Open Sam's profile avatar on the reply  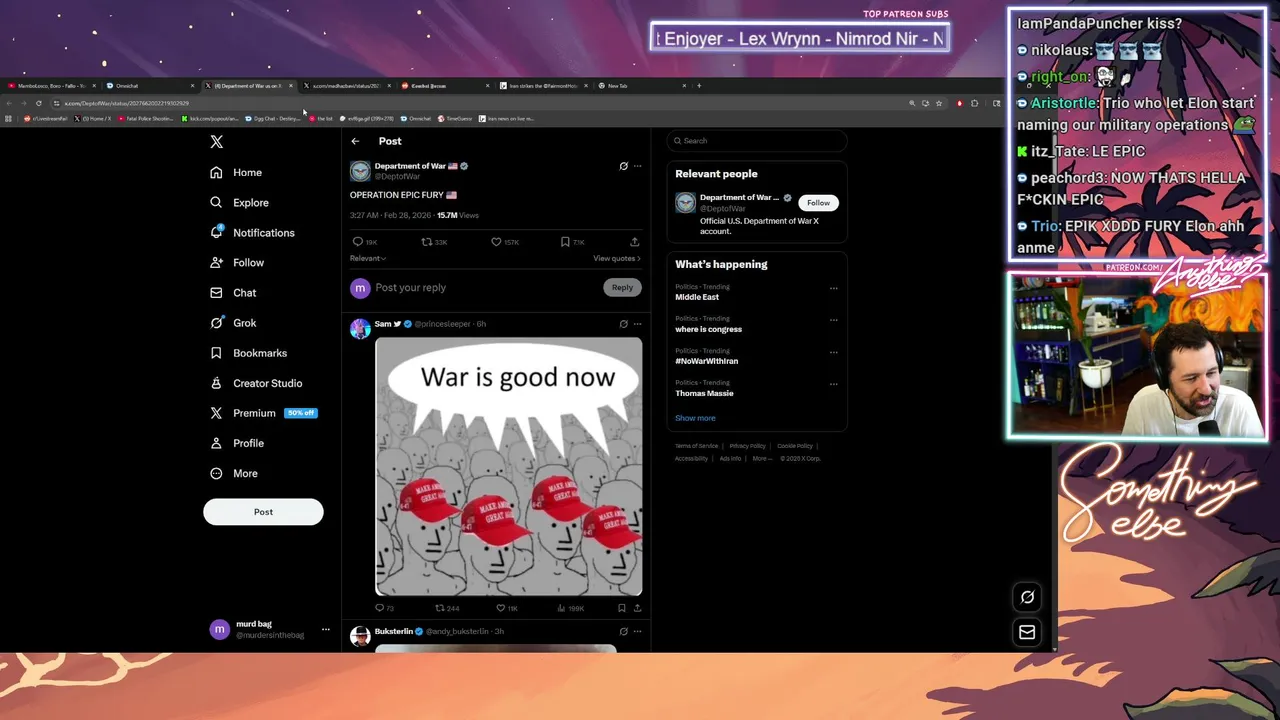(360, 329)
